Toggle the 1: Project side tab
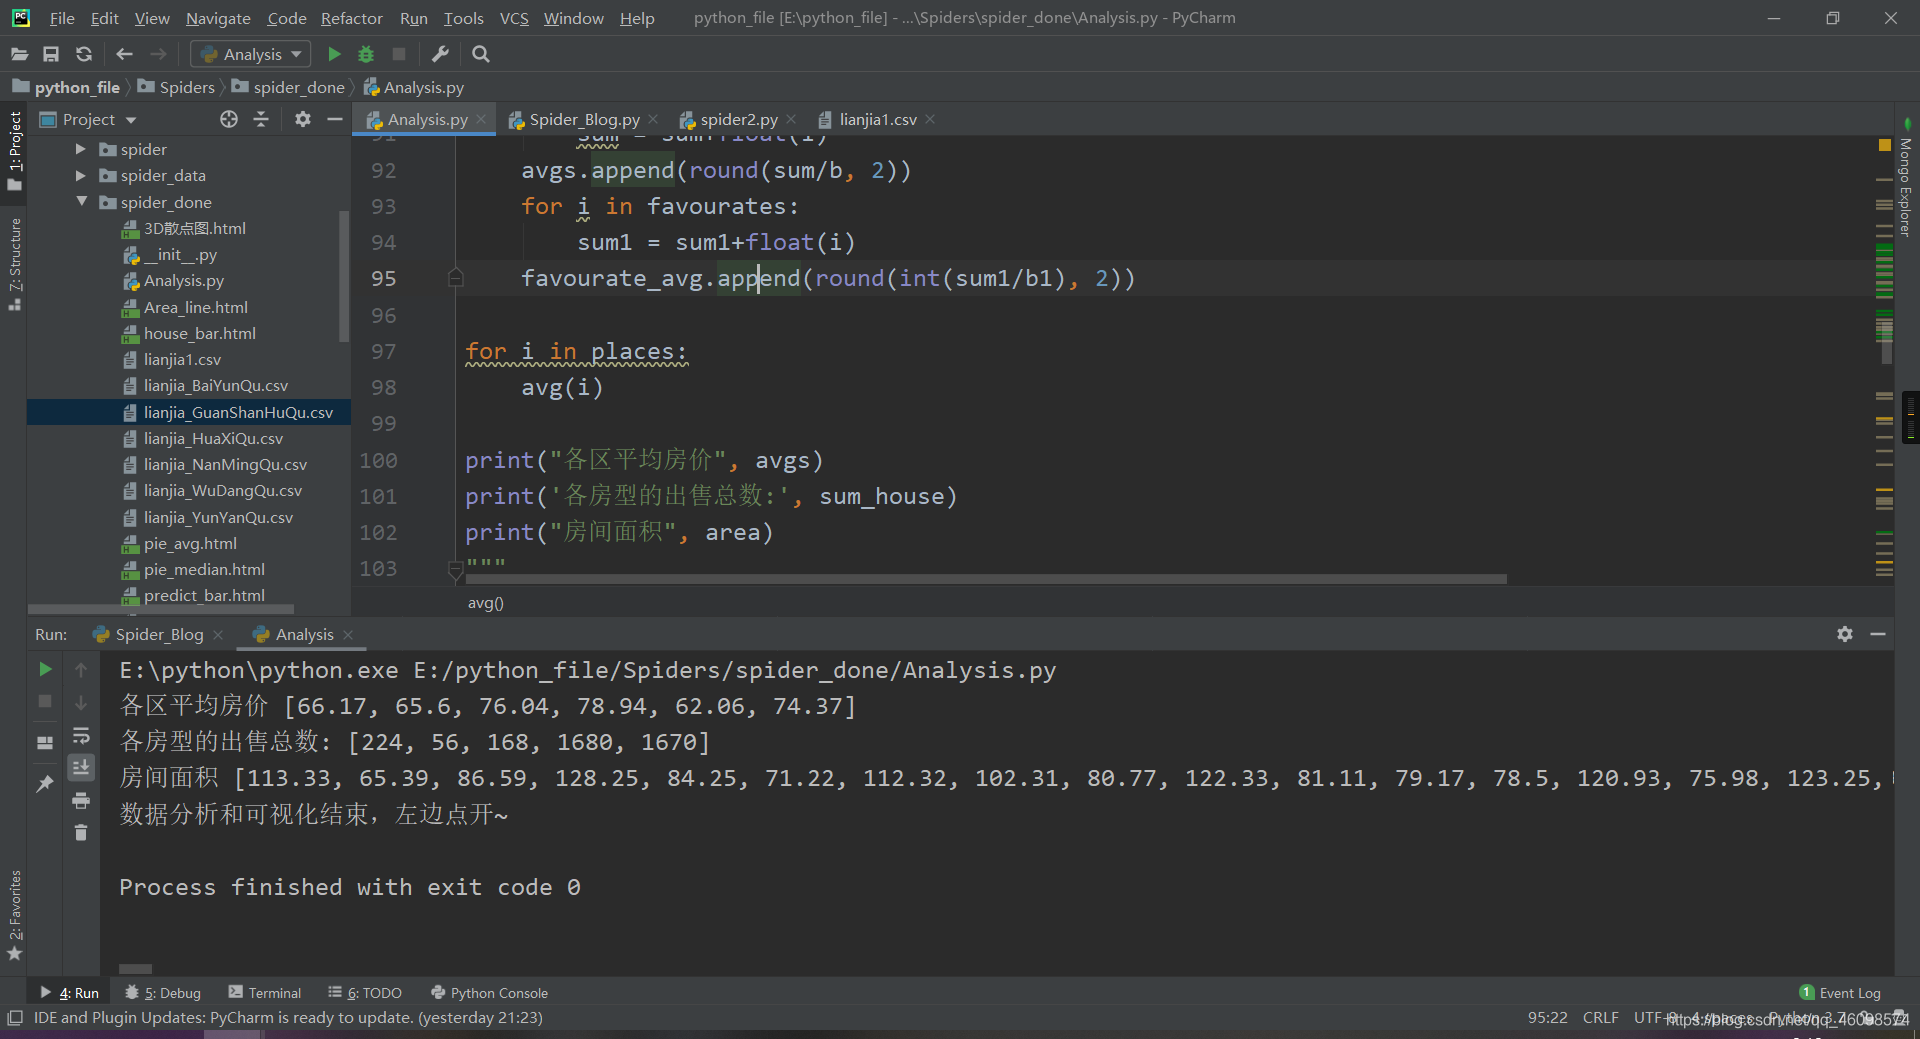The height and width of the screenshot is (1039, 1920). pos(14,150)
